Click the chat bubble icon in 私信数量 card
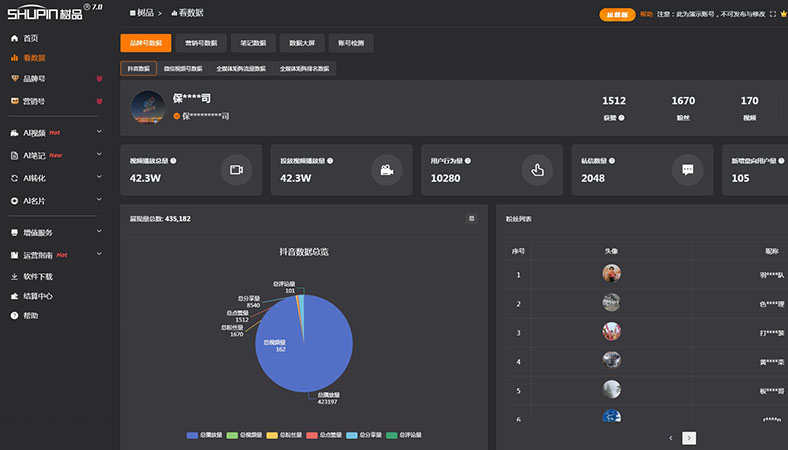Image resolution: width=788 pixels, height=450 pixels. pos(687,170)
